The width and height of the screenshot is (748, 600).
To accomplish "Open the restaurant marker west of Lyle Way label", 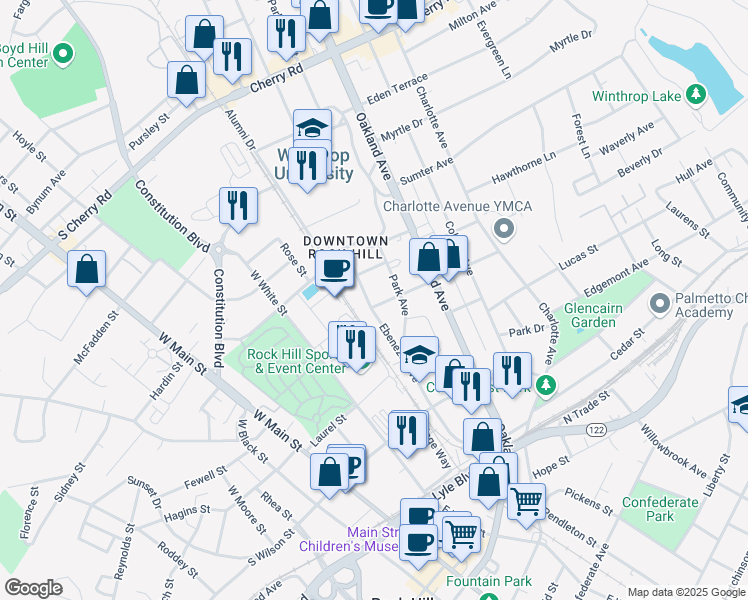I will click(407, 432).
